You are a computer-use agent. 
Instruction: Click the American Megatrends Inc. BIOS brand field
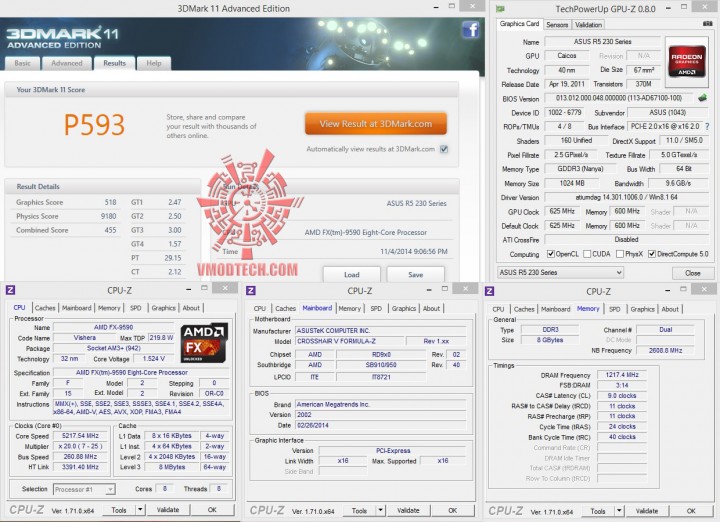(x=380, y=404)
